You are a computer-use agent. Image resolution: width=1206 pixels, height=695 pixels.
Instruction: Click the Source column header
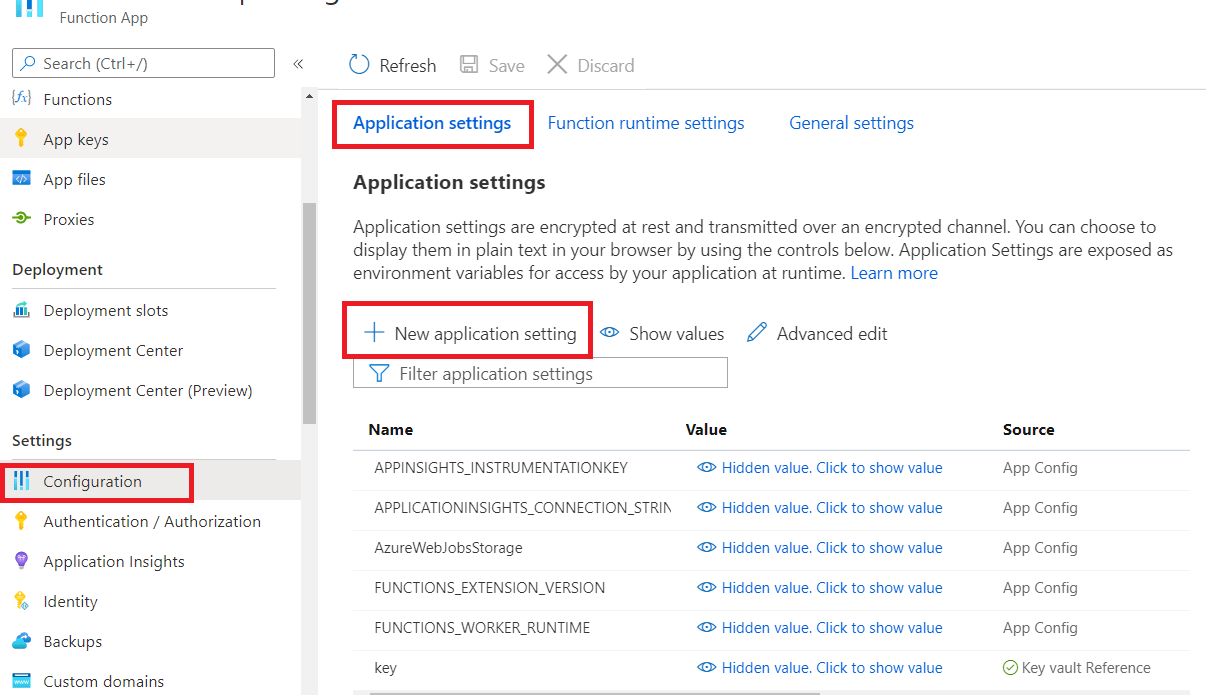click(1029, 429)
